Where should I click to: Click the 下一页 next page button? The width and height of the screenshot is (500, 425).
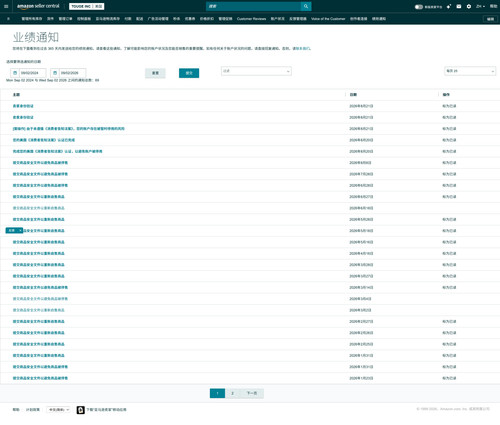252,393
